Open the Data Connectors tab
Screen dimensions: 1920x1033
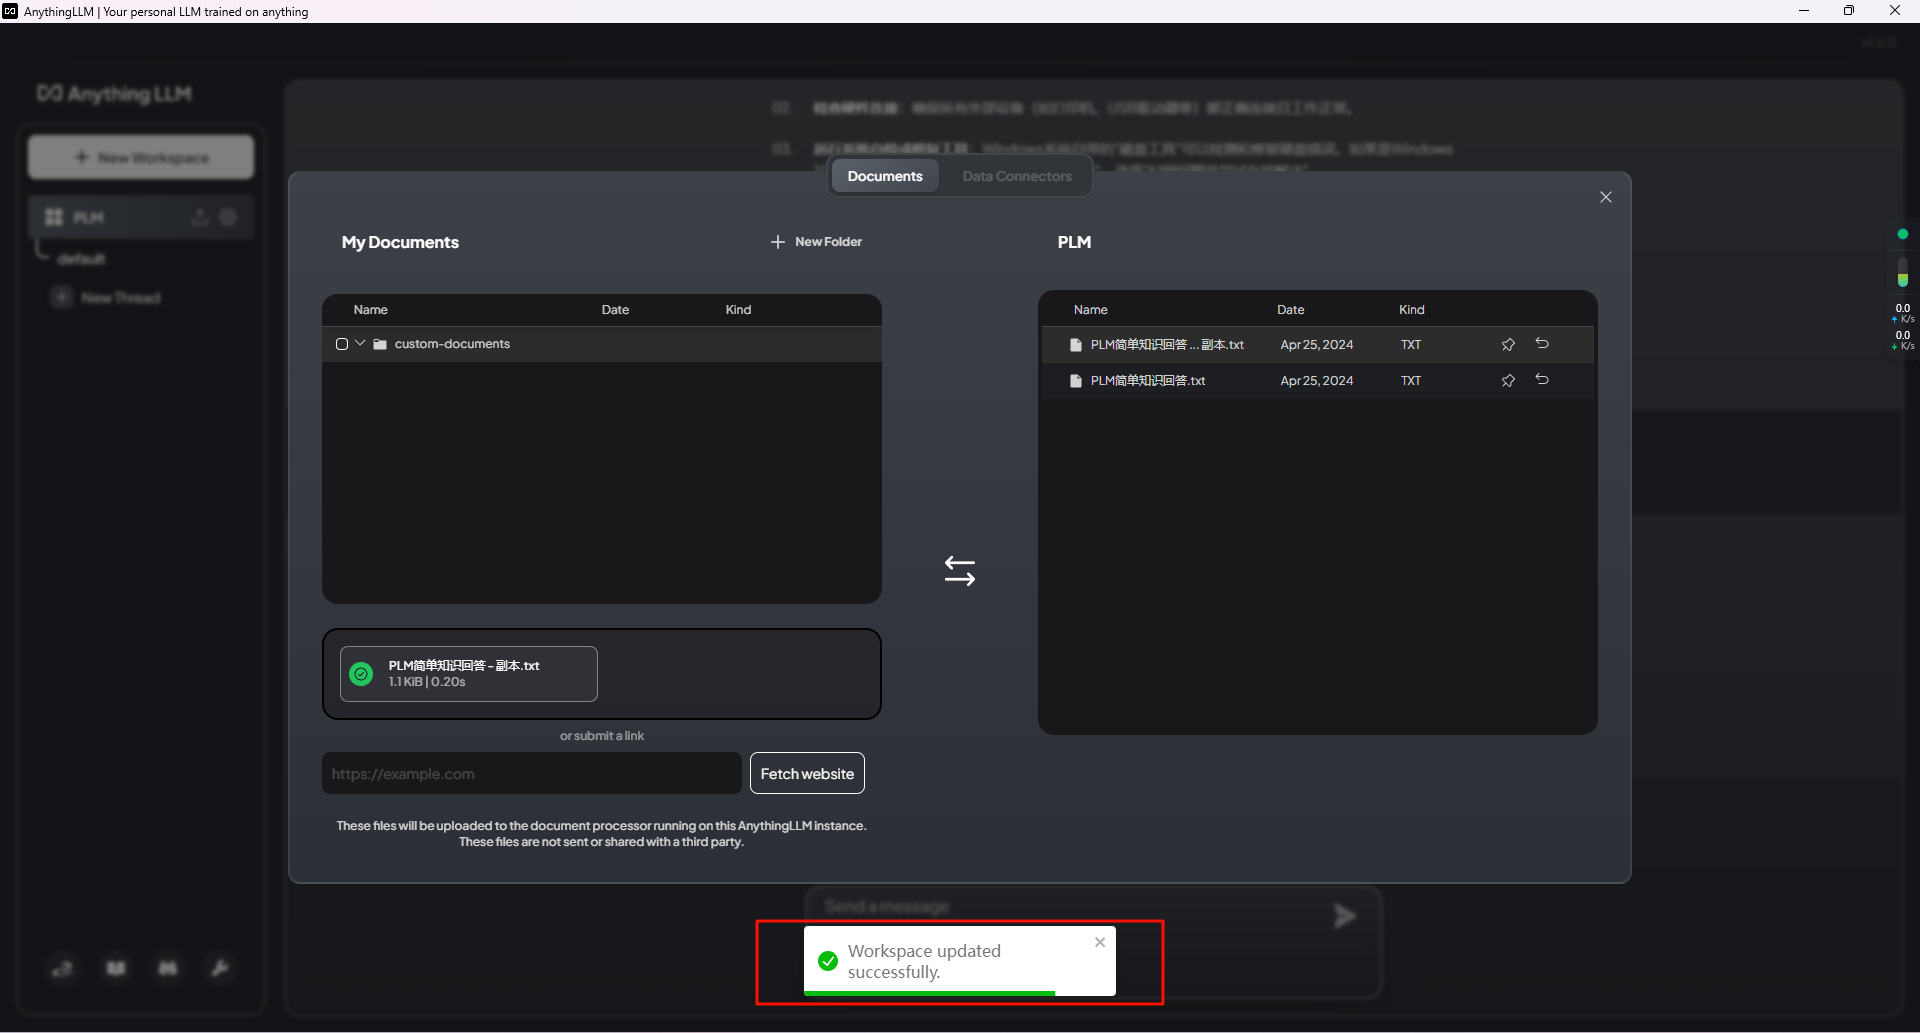point(1017,176)
